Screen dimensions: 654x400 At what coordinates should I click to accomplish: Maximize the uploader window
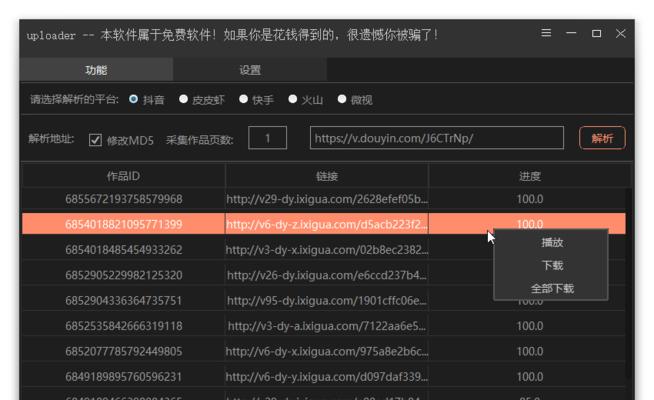point(596,33)
